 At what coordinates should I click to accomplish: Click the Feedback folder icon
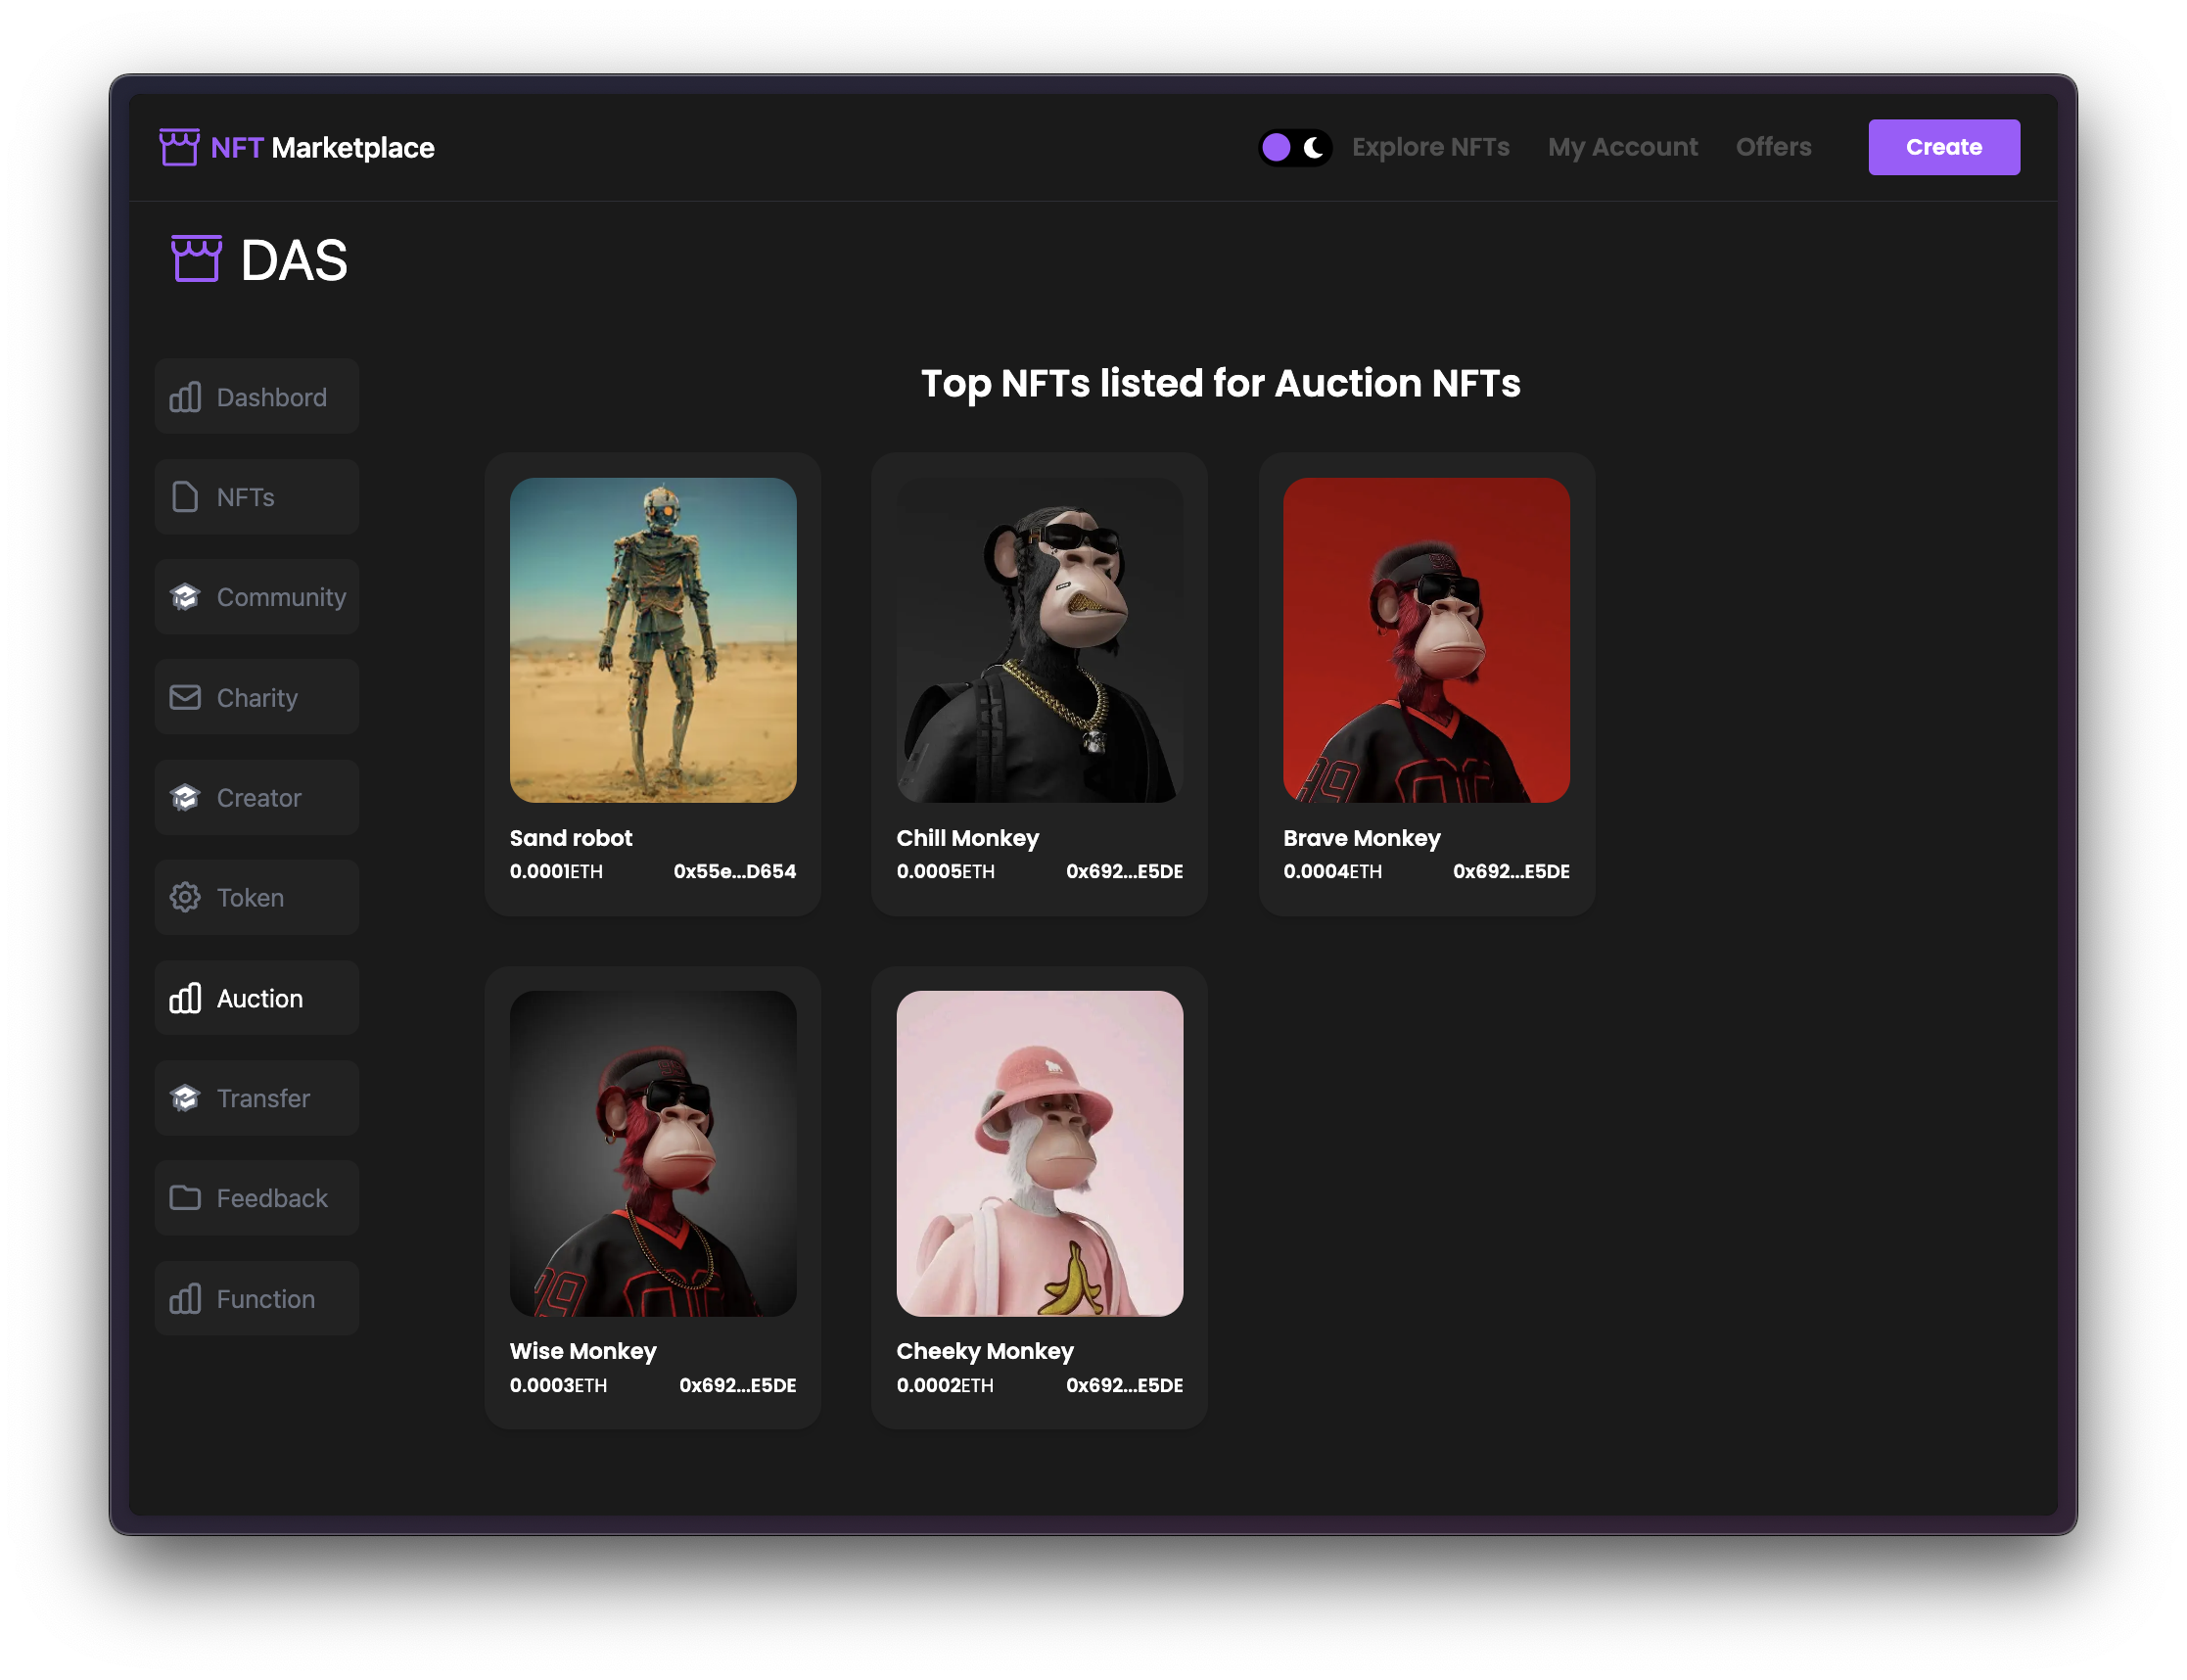[x=185, y=1197]
